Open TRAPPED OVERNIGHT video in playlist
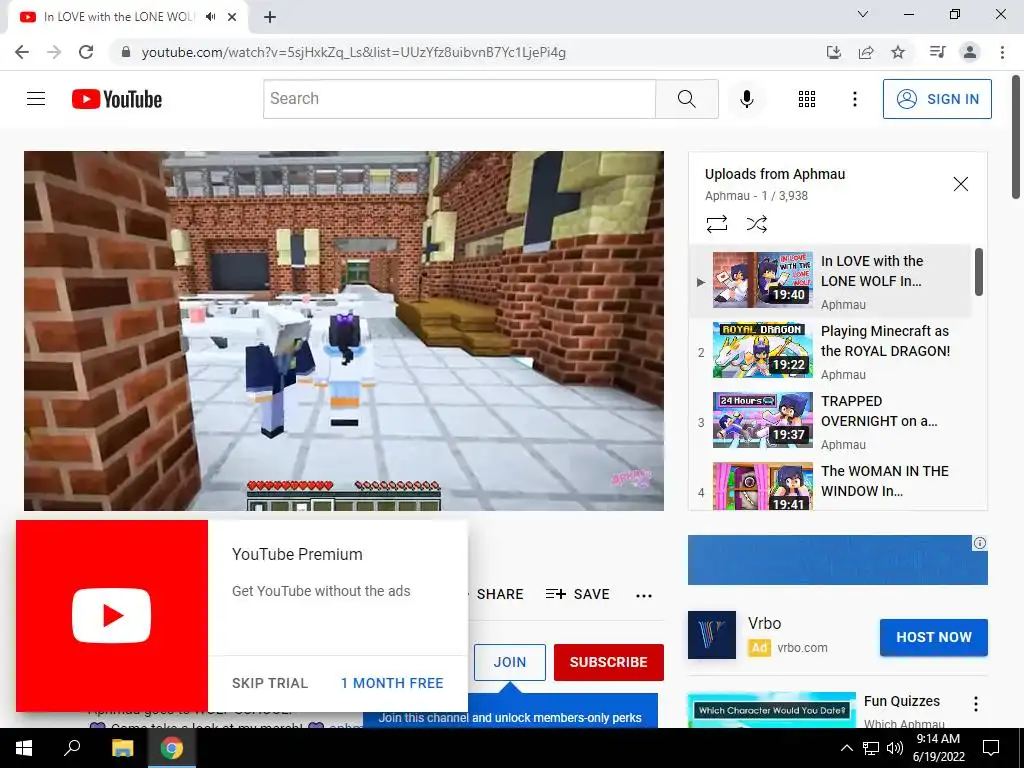The image size is (1024, 768). click(x=831, y=421)
